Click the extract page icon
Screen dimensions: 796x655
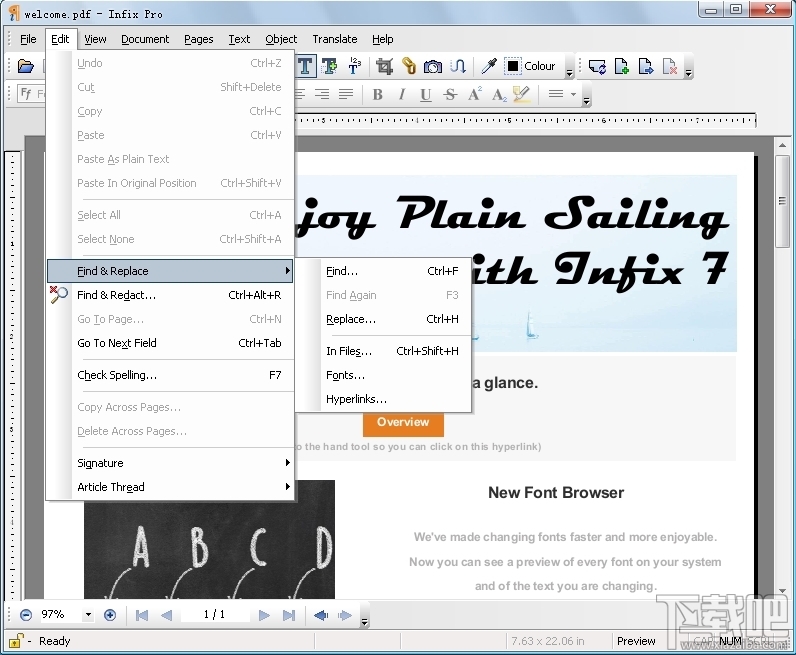(x=646, y=66)
